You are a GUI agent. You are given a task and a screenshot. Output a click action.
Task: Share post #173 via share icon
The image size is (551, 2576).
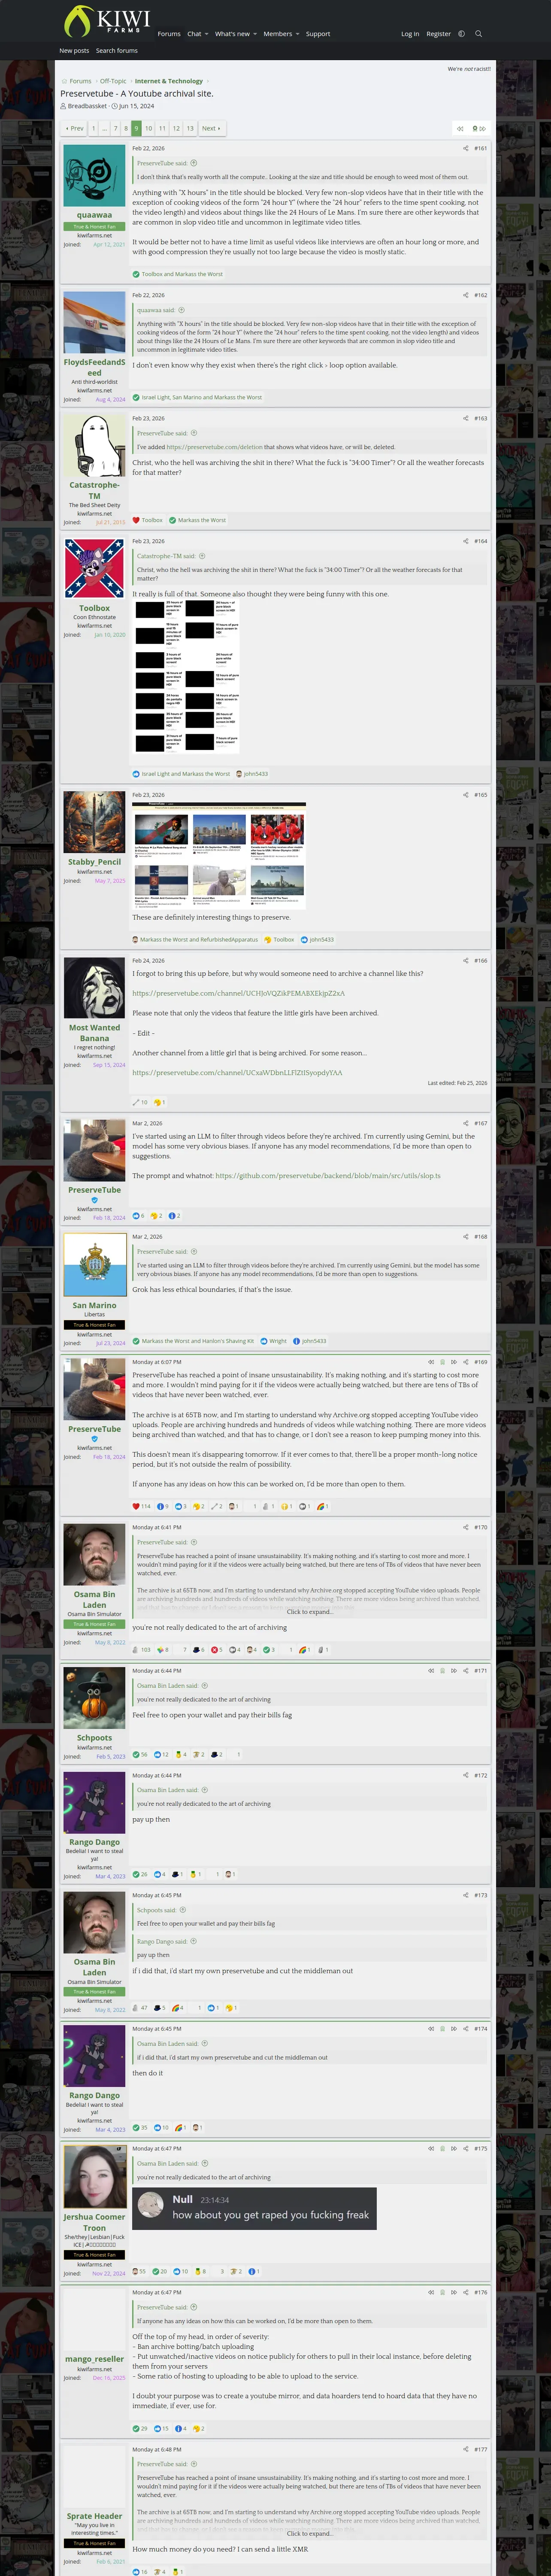(x=466, y=1895)
